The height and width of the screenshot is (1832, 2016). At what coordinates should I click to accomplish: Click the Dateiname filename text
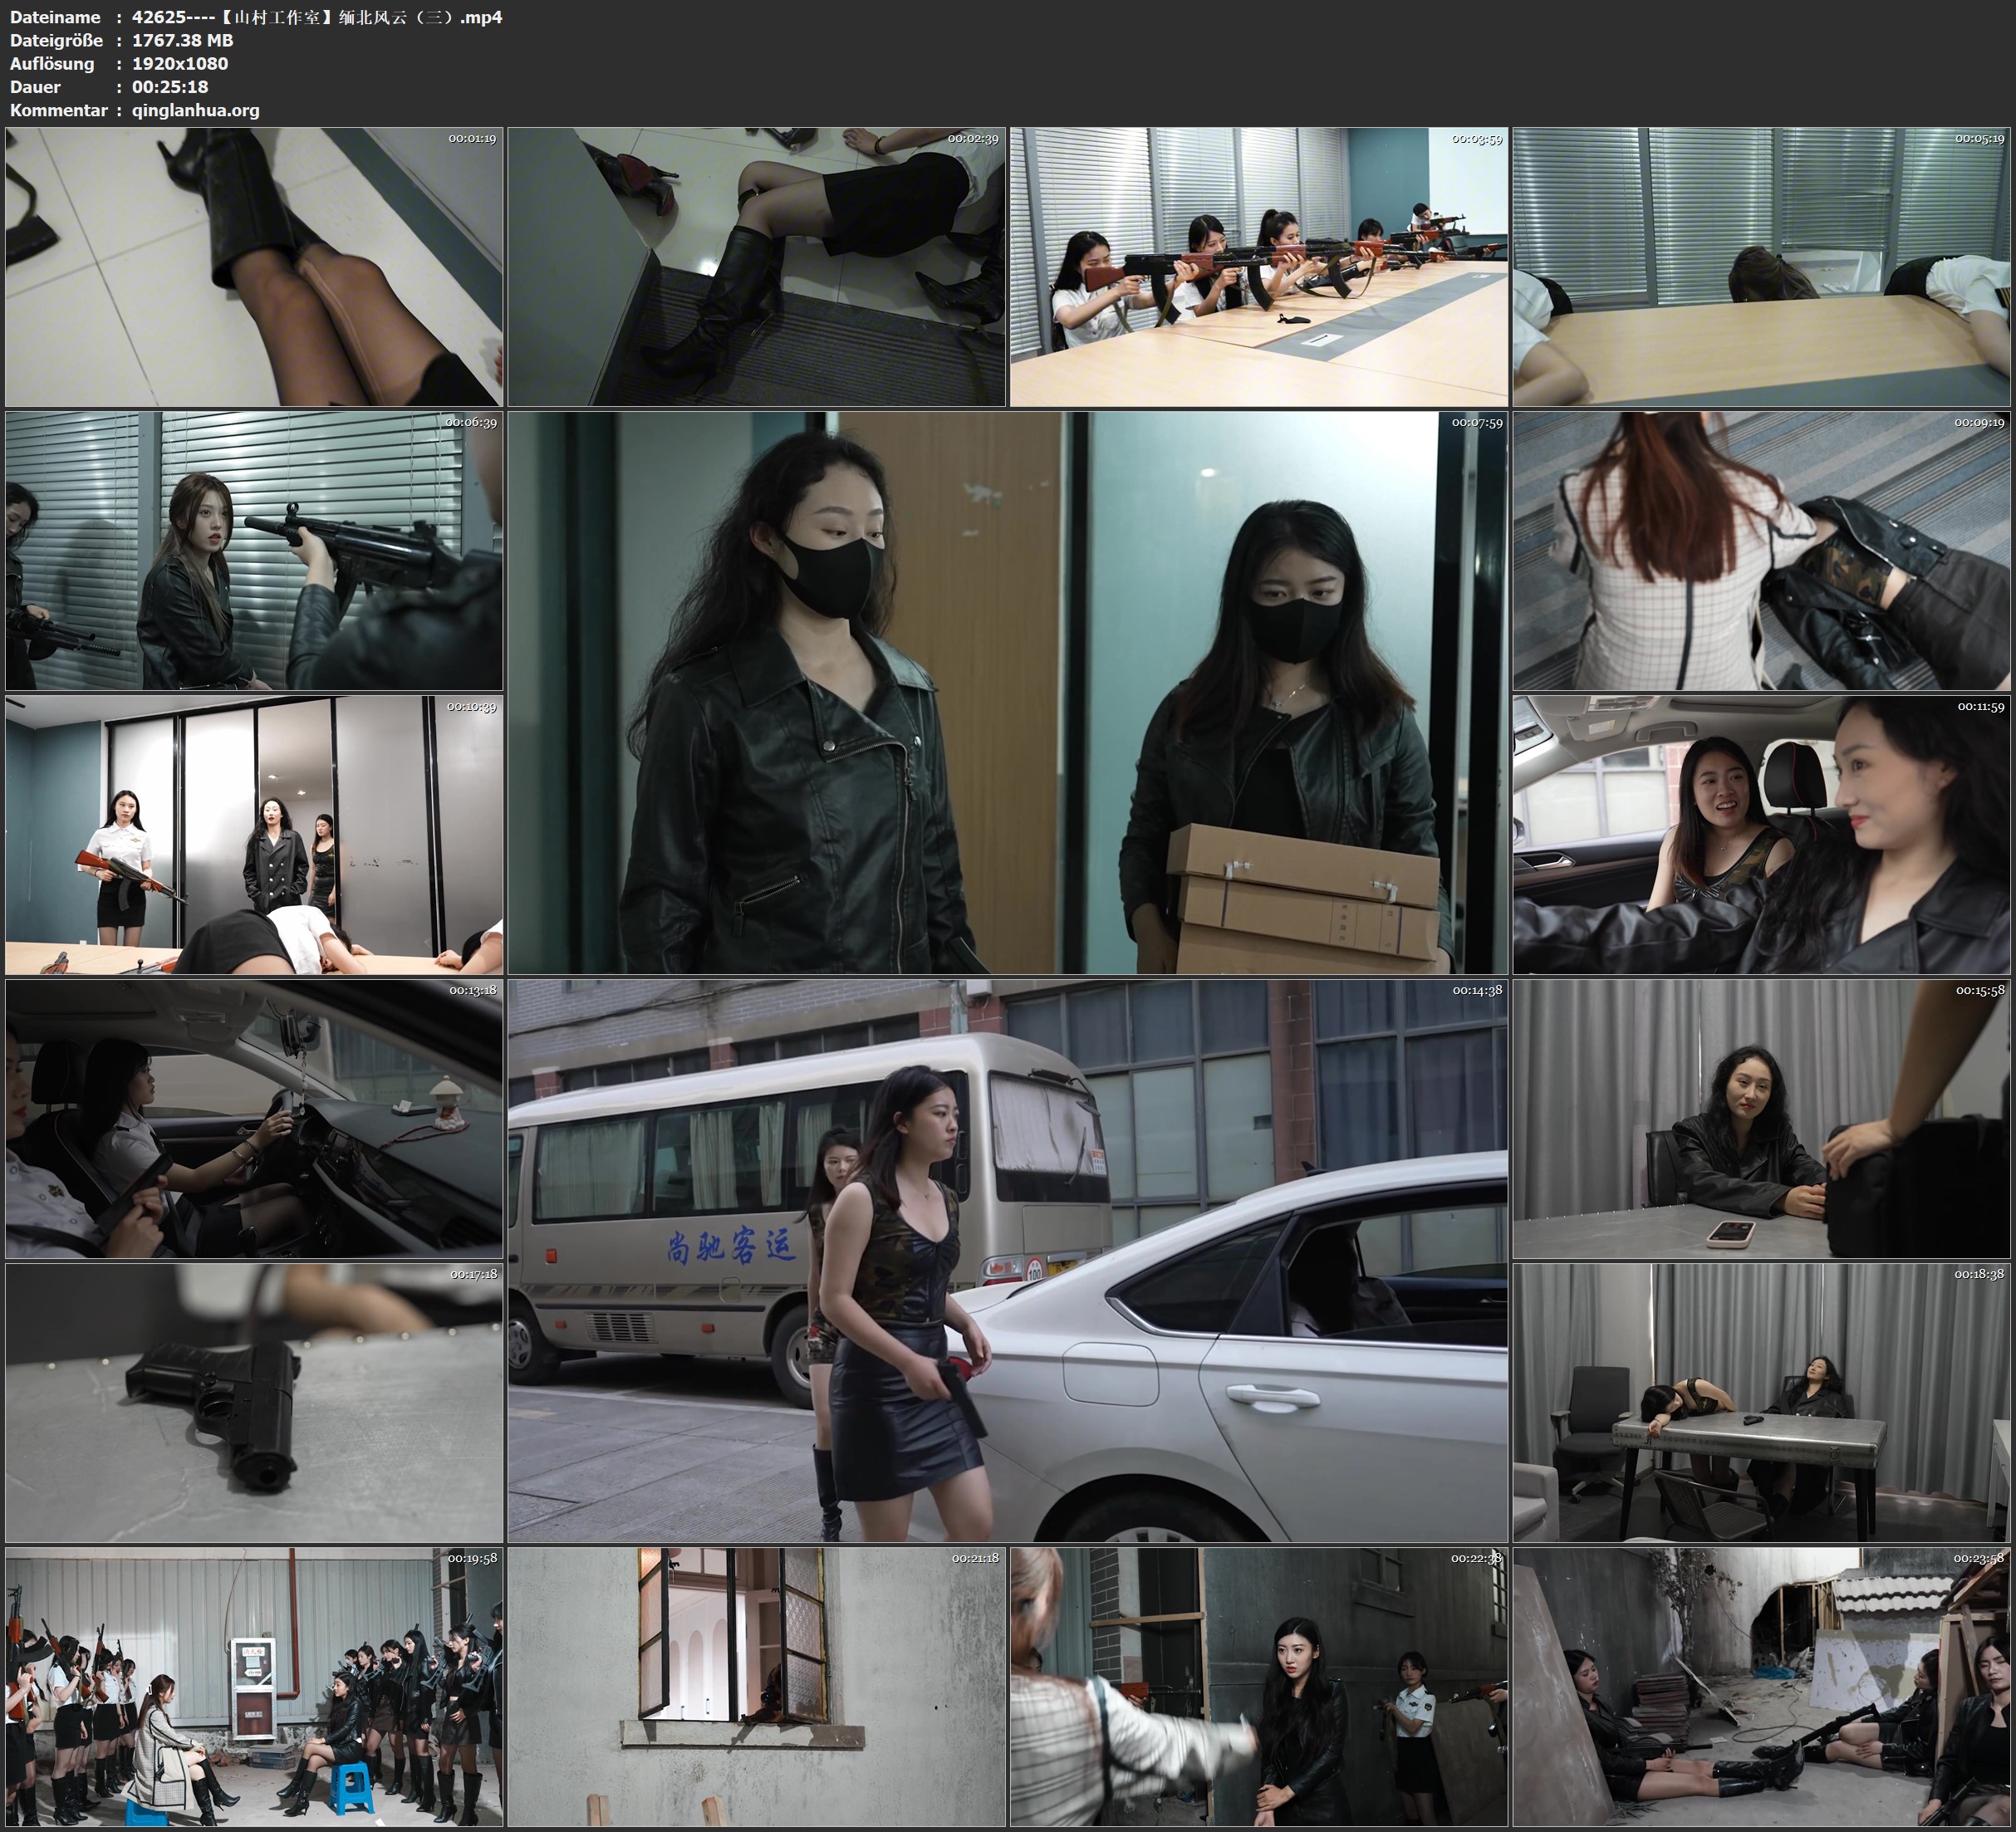coord(316,17)
